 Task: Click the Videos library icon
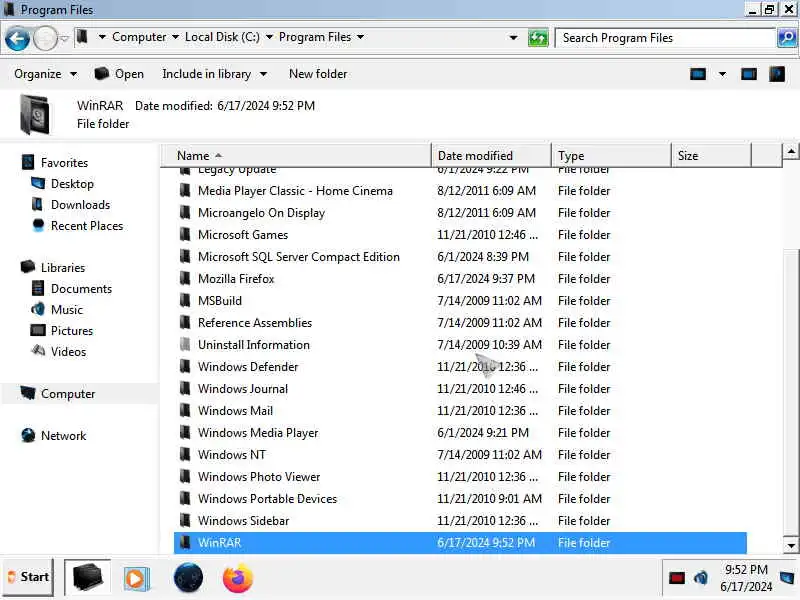tap(38, 351)
